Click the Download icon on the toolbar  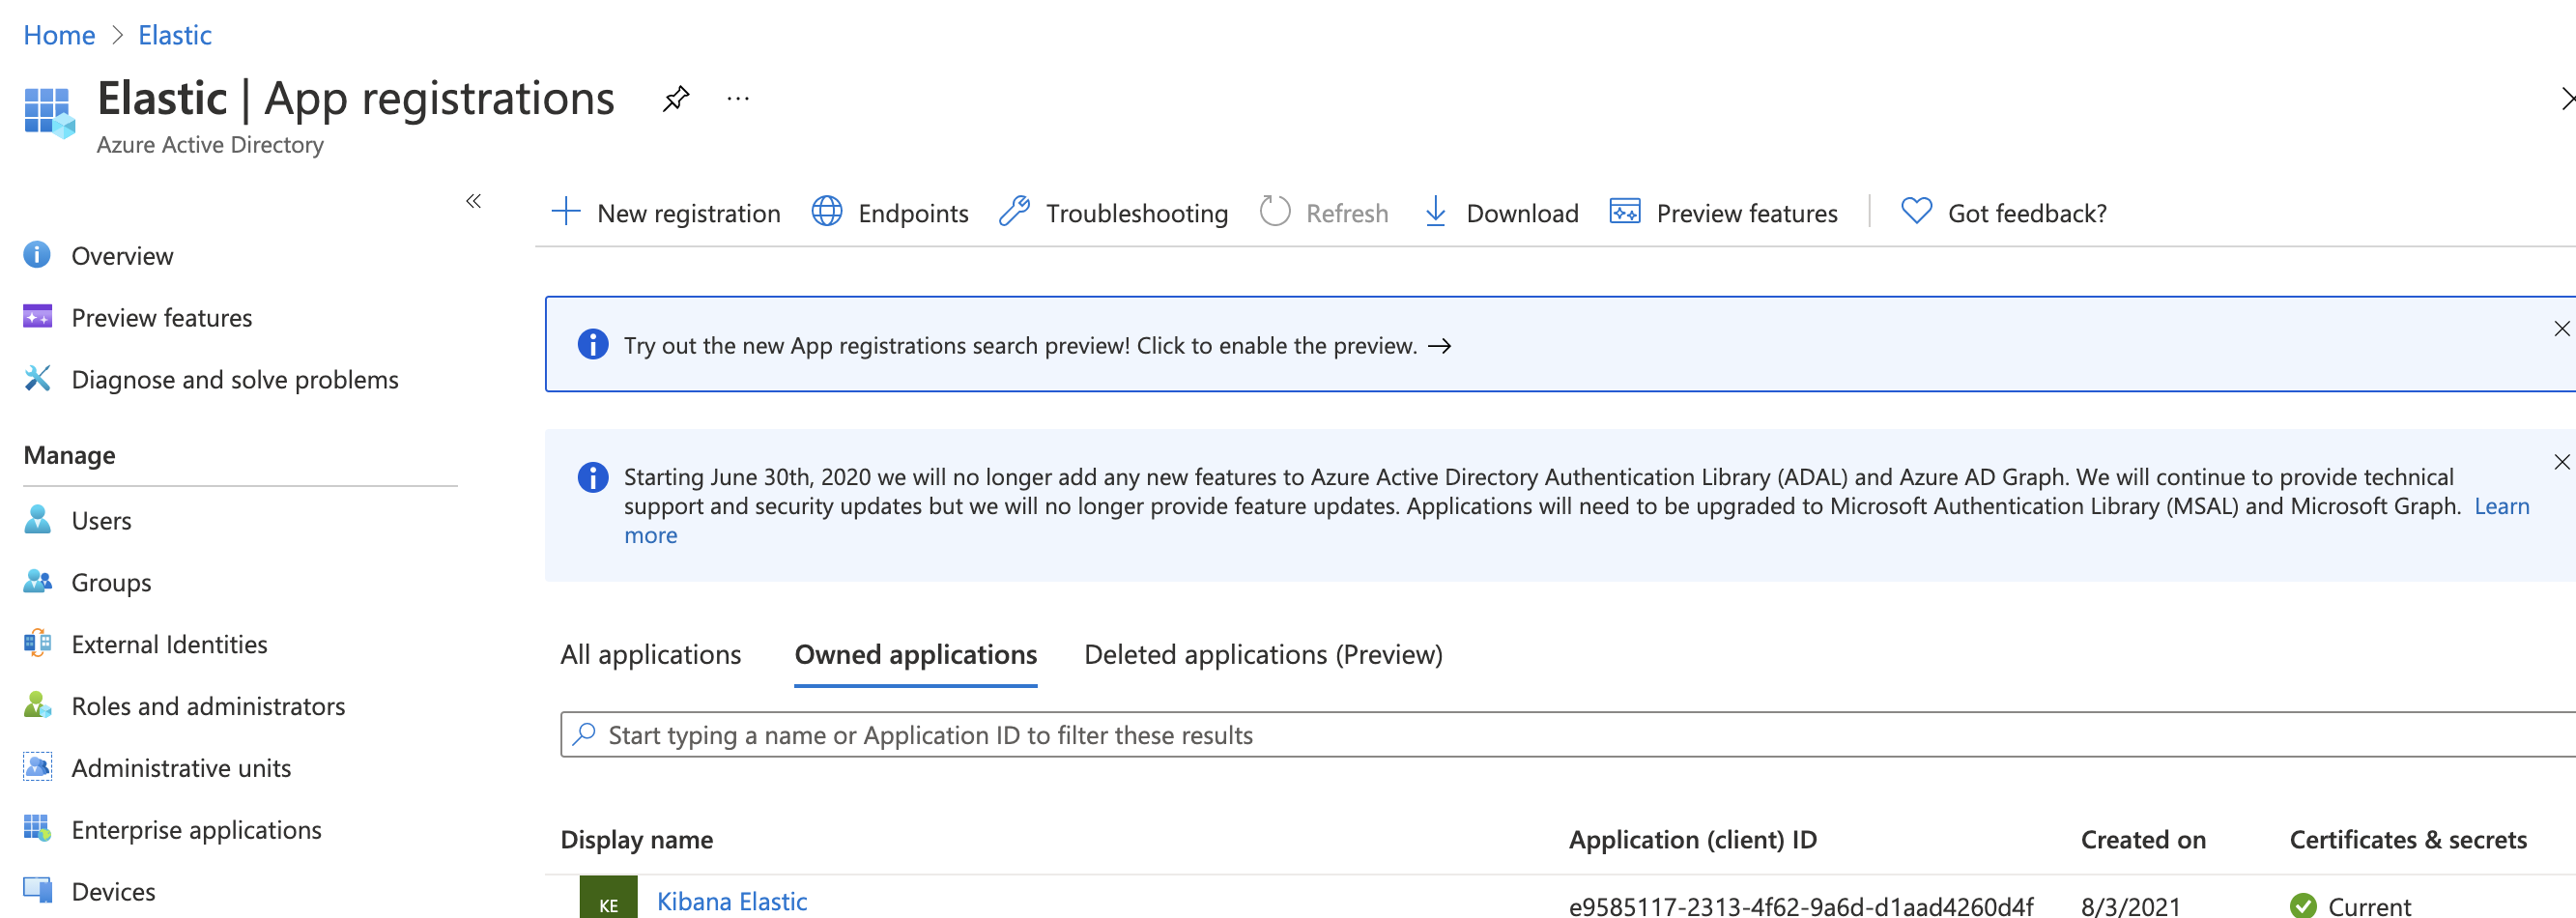tap(1436, 212)
